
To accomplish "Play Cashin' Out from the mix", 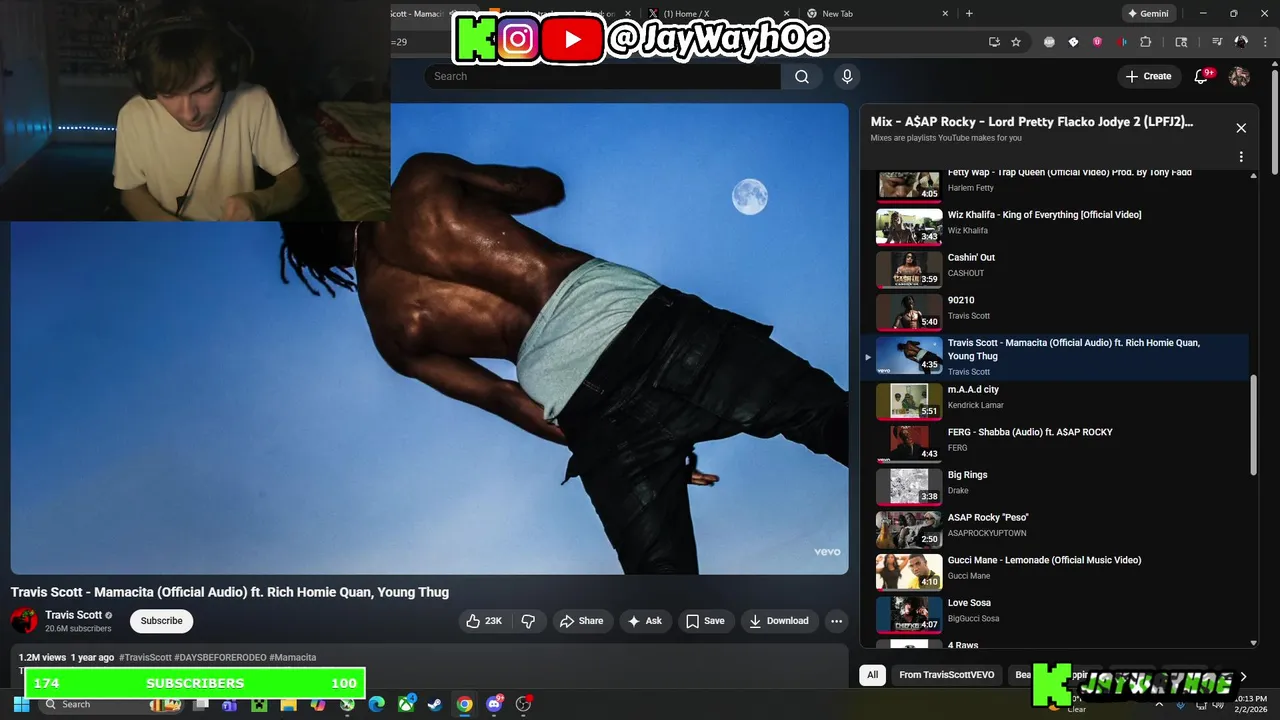I will coord(1055,269).
